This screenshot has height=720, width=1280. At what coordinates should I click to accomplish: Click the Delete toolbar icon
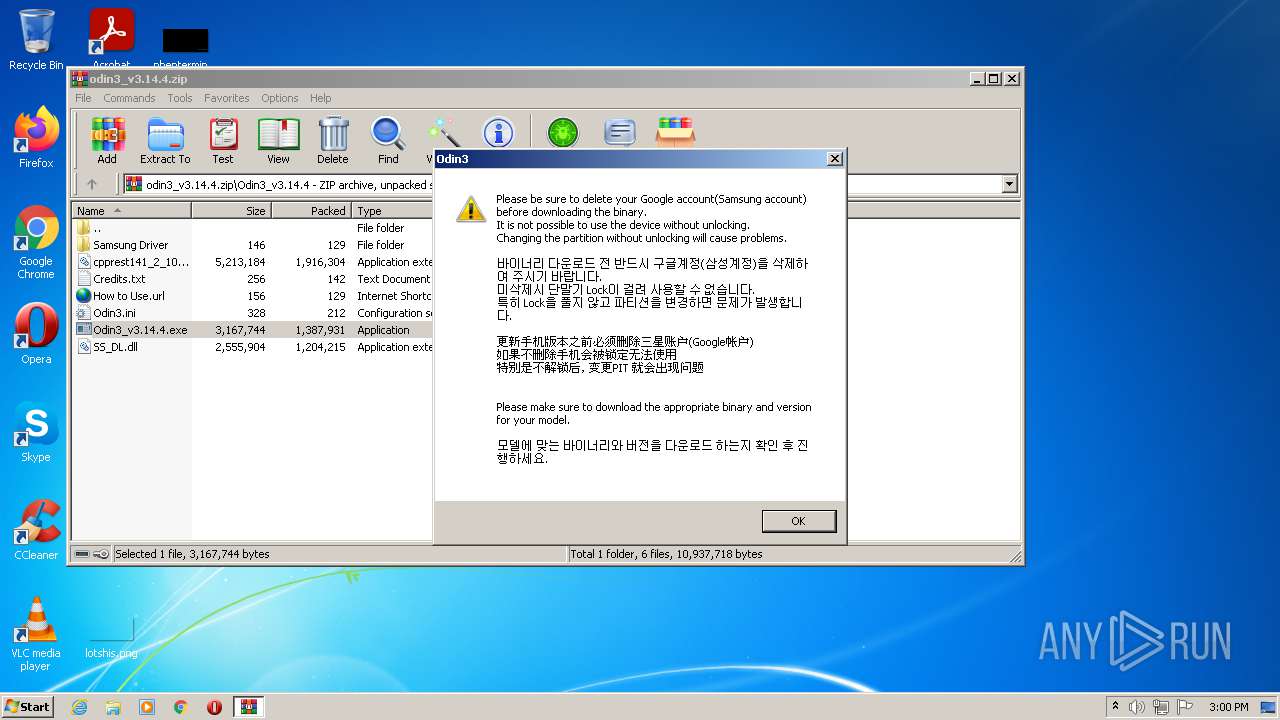(x=333, y=140)
